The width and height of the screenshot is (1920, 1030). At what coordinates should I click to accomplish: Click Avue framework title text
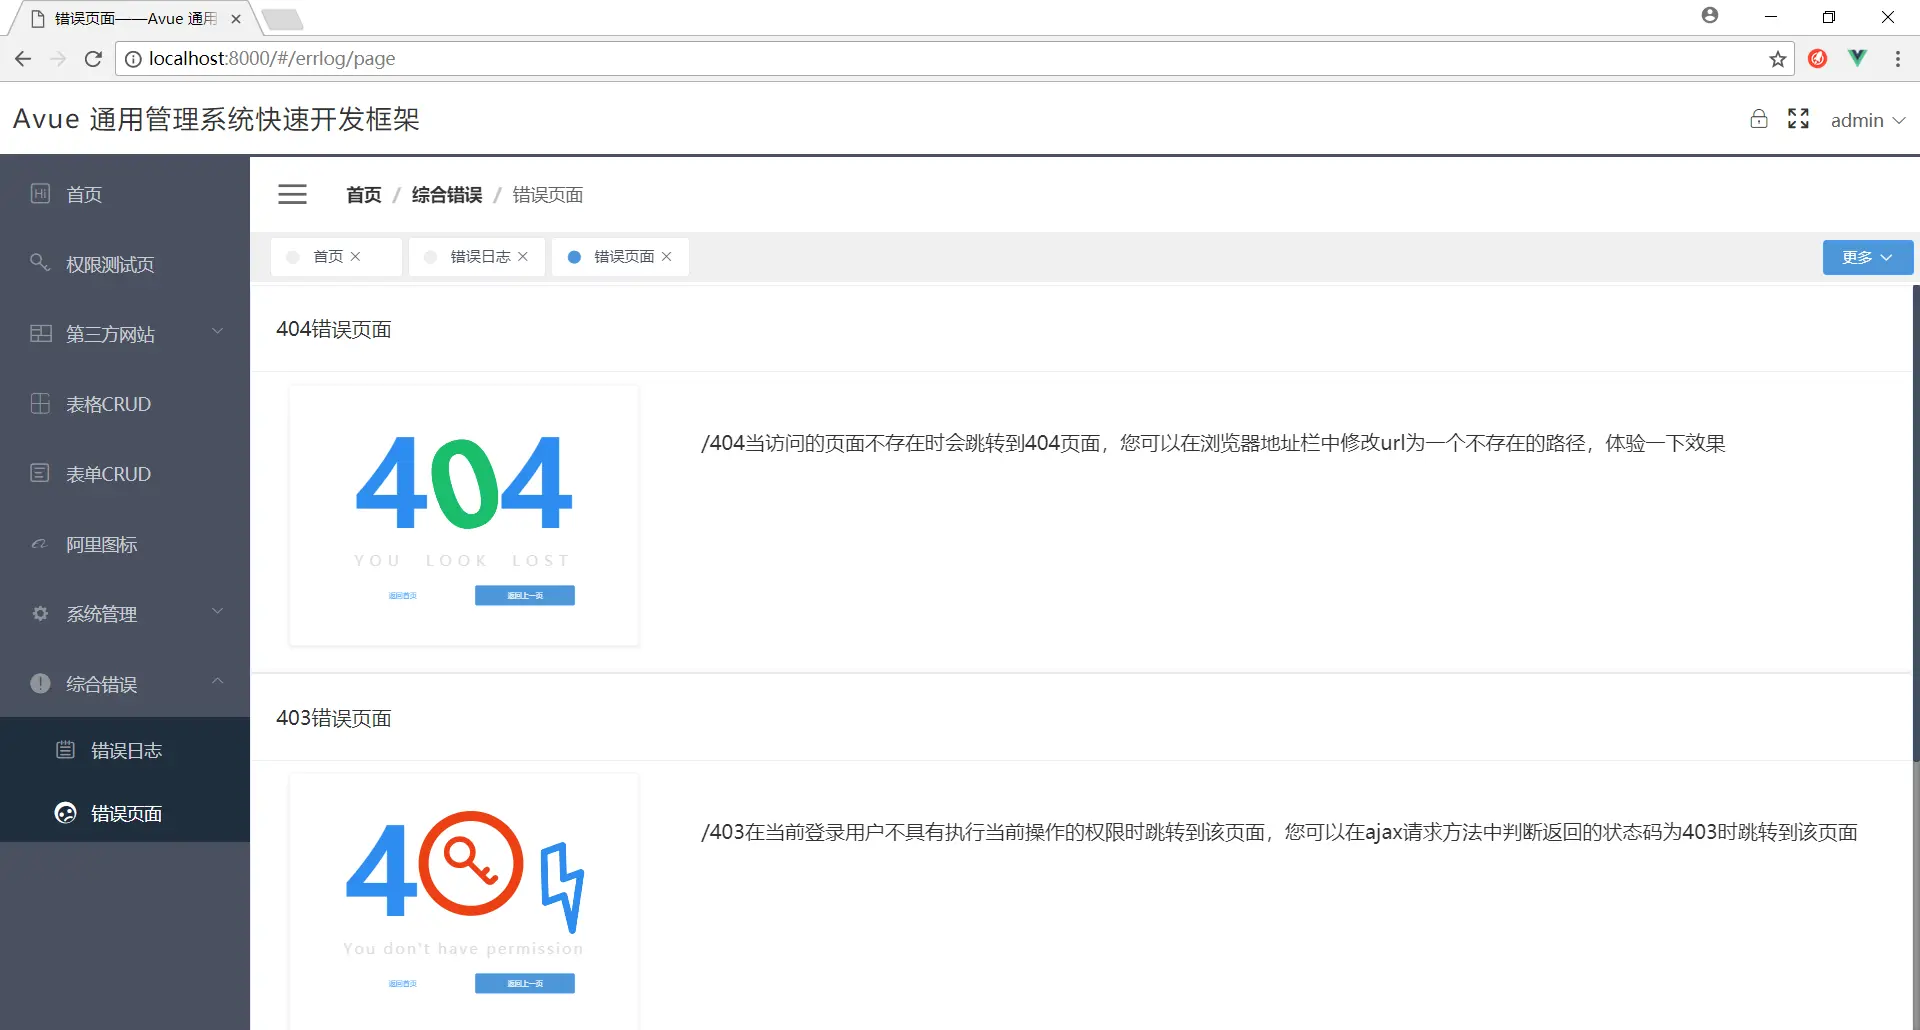point(216,119)
